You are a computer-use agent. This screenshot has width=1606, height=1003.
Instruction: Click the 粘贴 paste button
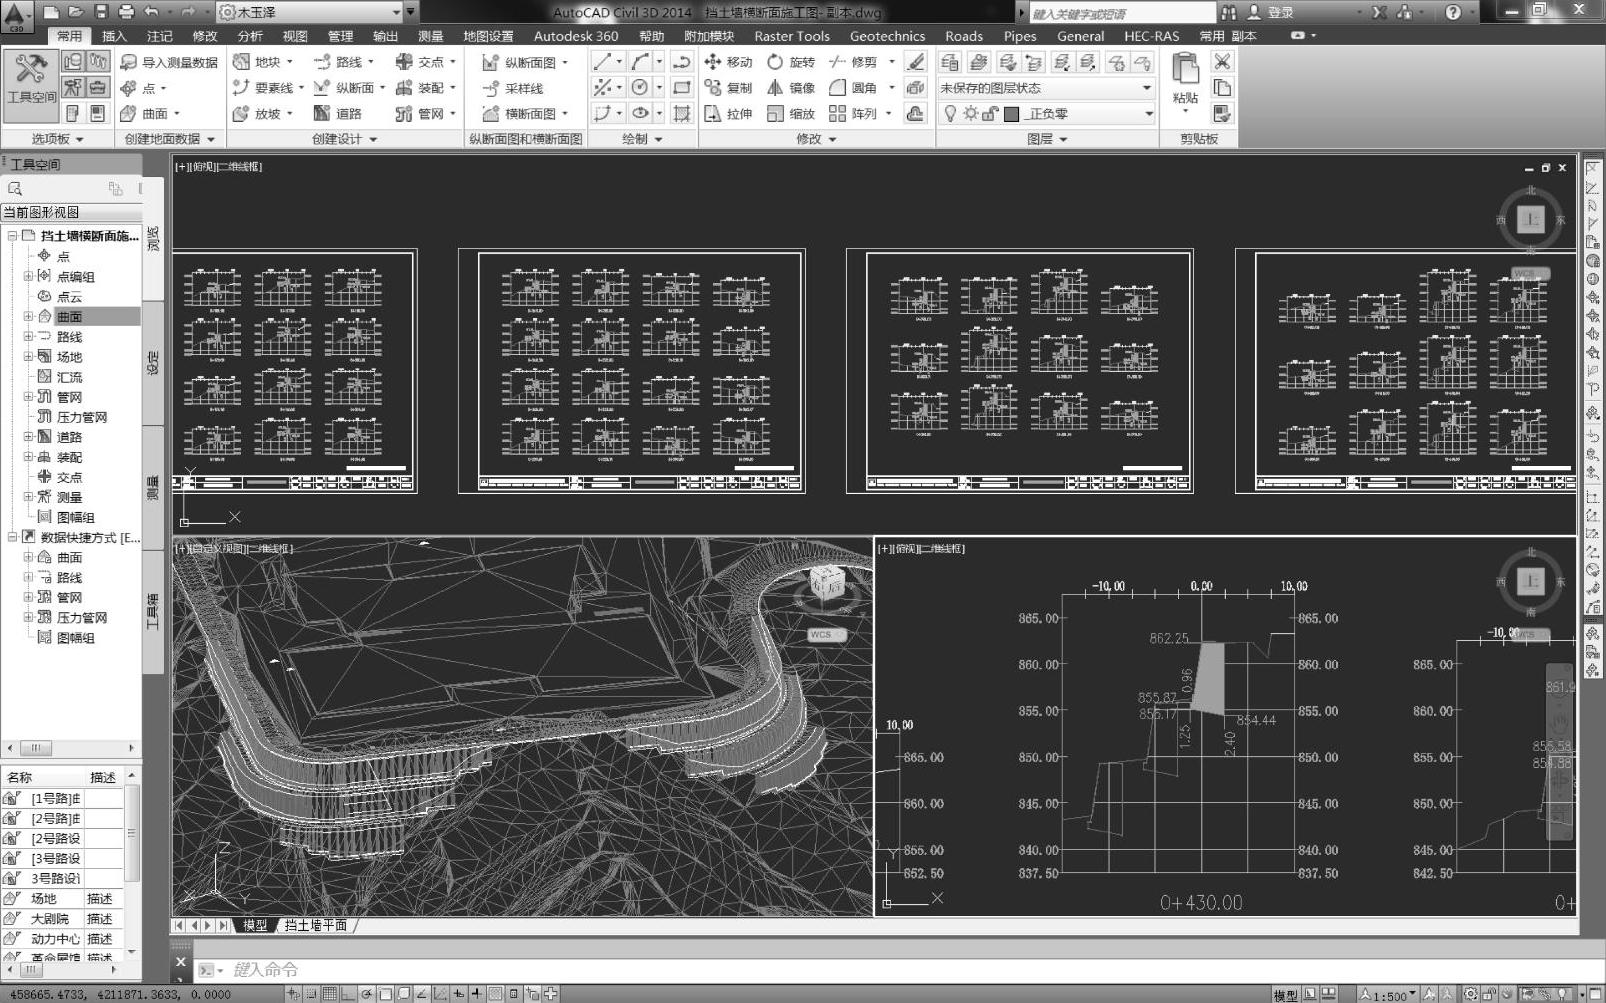1185,80
